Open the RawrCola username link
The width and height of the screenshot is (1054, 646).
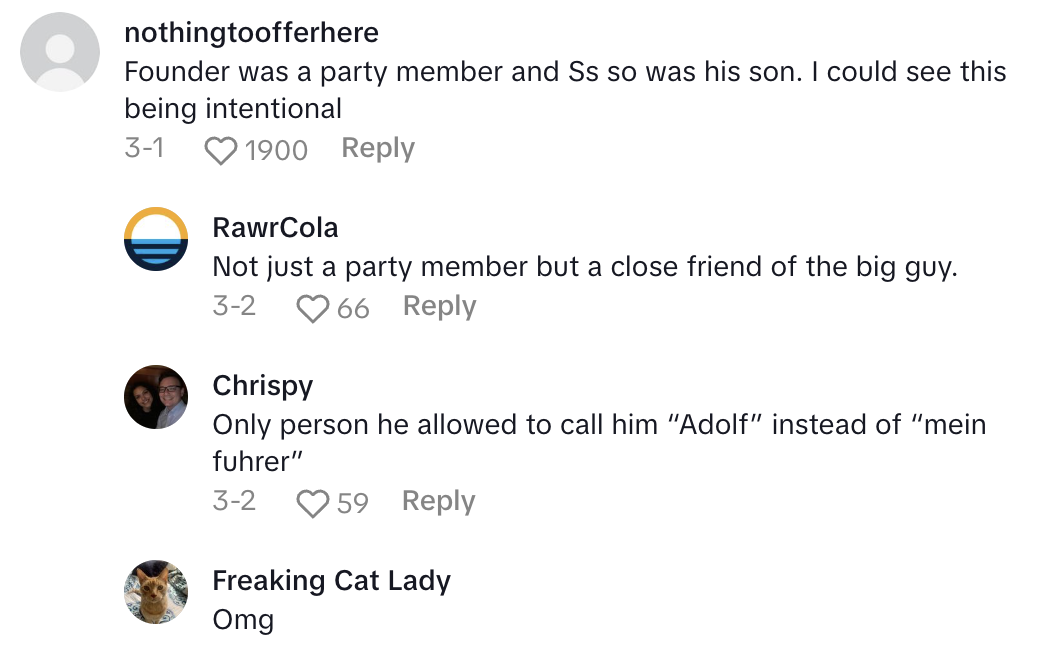point(275,228)
